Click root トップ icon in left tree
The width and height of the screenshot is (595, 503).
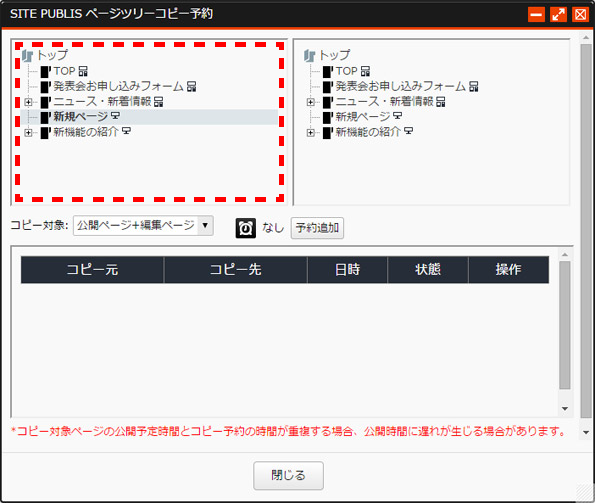(x=27, y=56)
